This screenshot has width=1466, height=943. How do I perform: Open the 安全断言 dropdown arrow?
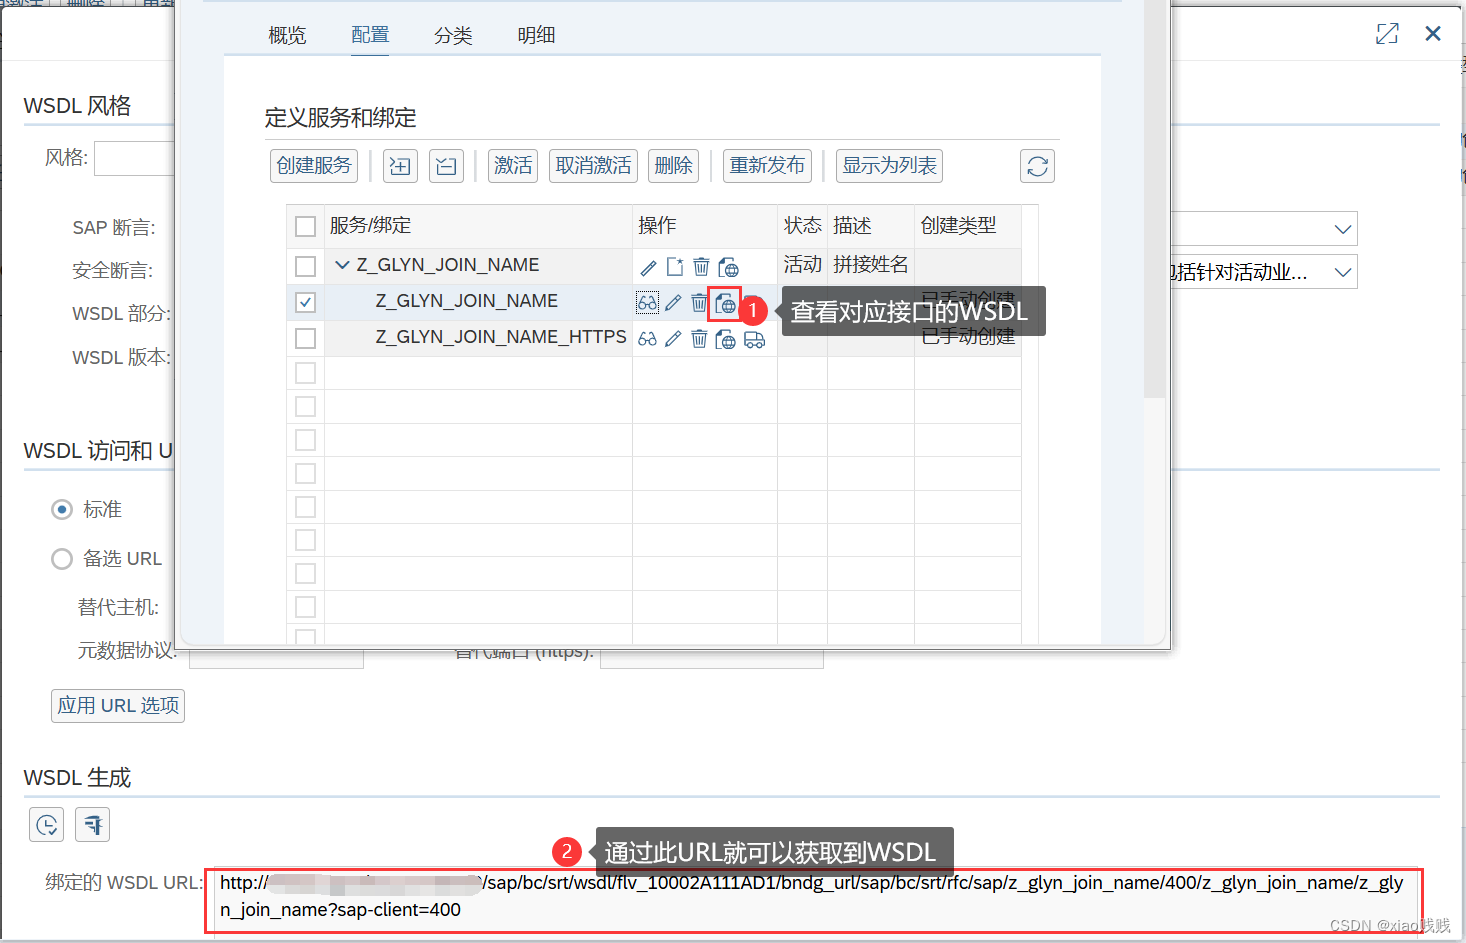[x=1343, y=272]
